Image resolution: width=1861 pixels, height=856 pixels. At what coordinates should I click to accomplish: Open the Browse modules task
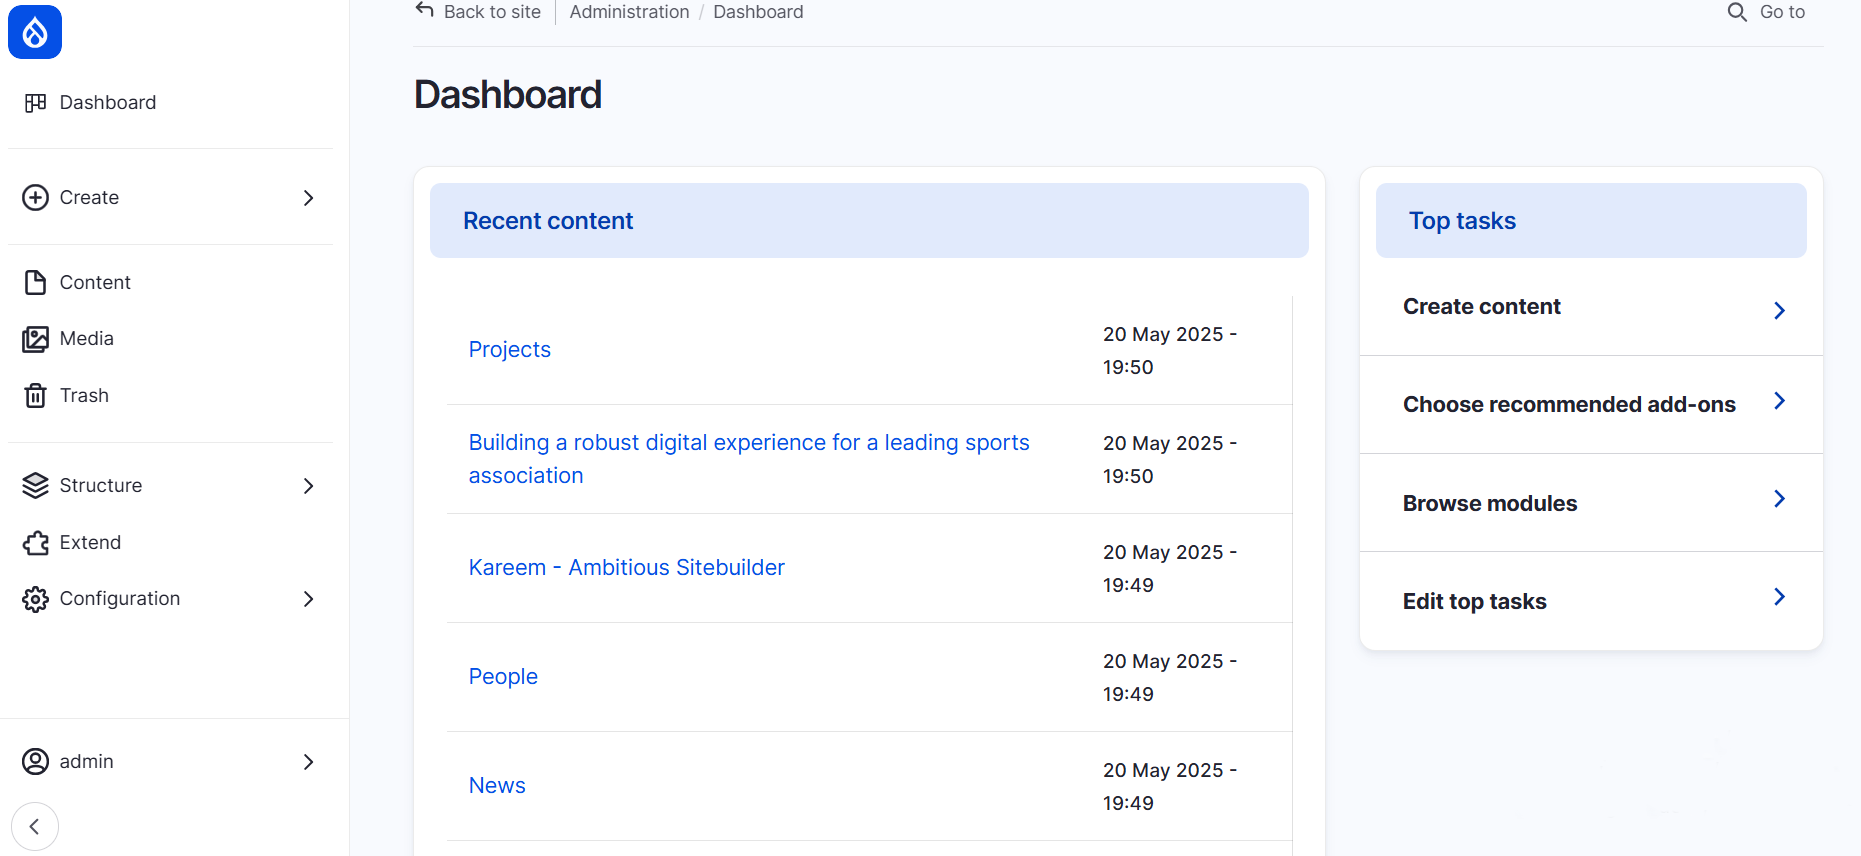tap(1490, 504)
